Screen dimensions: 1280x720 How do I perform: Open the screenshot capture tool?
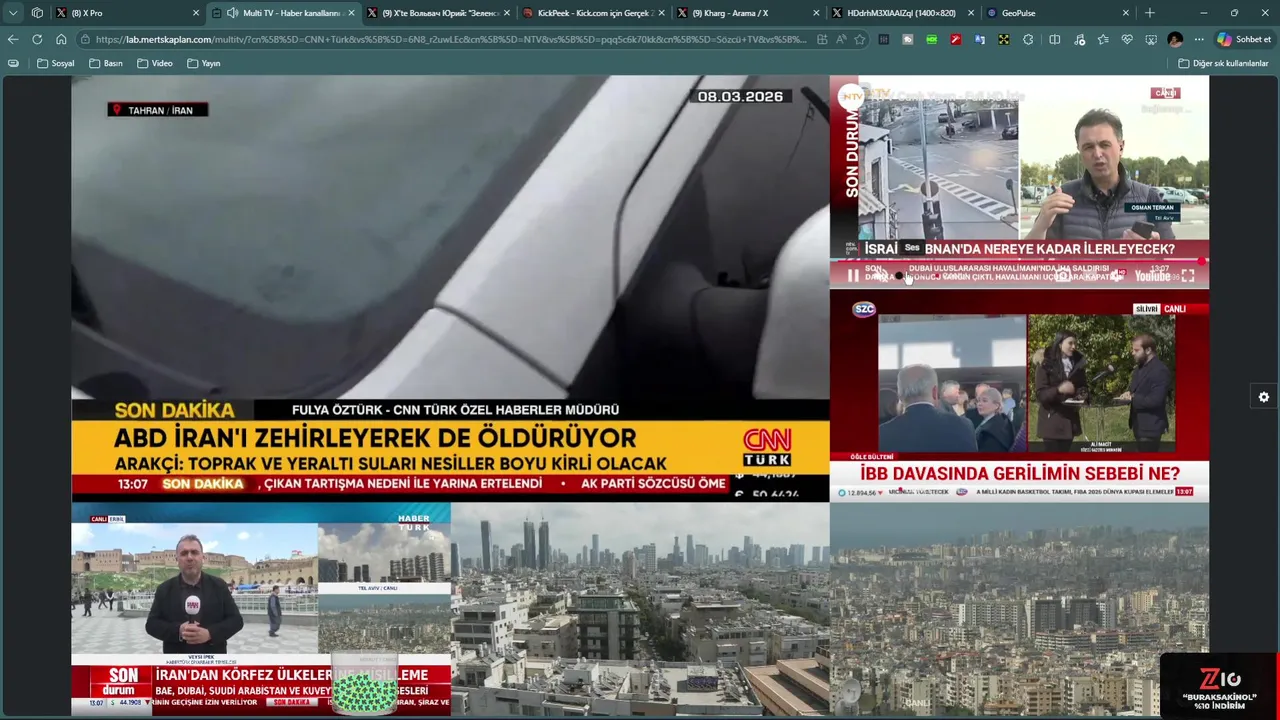[x=1151, y=39]
